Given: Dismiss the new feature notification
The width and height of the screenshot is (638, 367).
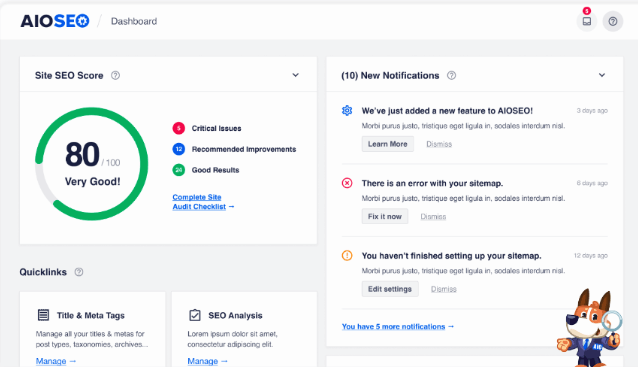Looking at the screenshot, I should point(439,144).
